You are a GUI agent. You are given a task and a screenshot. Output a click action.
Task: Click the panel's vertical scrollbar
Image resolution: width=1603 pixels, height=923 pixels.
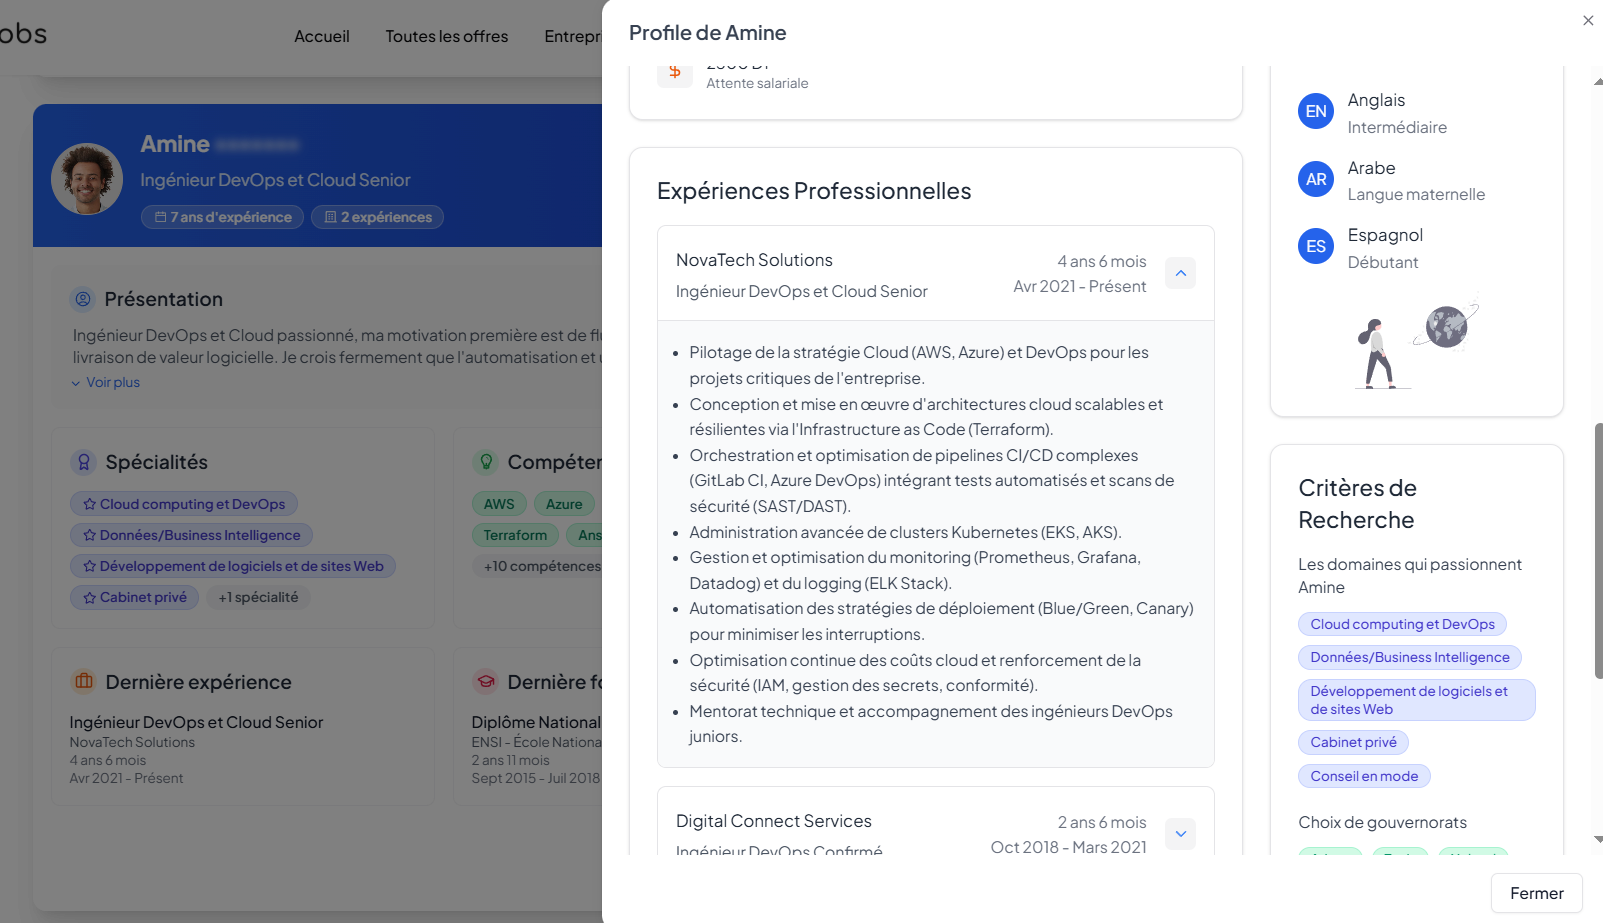[1597, 550]
